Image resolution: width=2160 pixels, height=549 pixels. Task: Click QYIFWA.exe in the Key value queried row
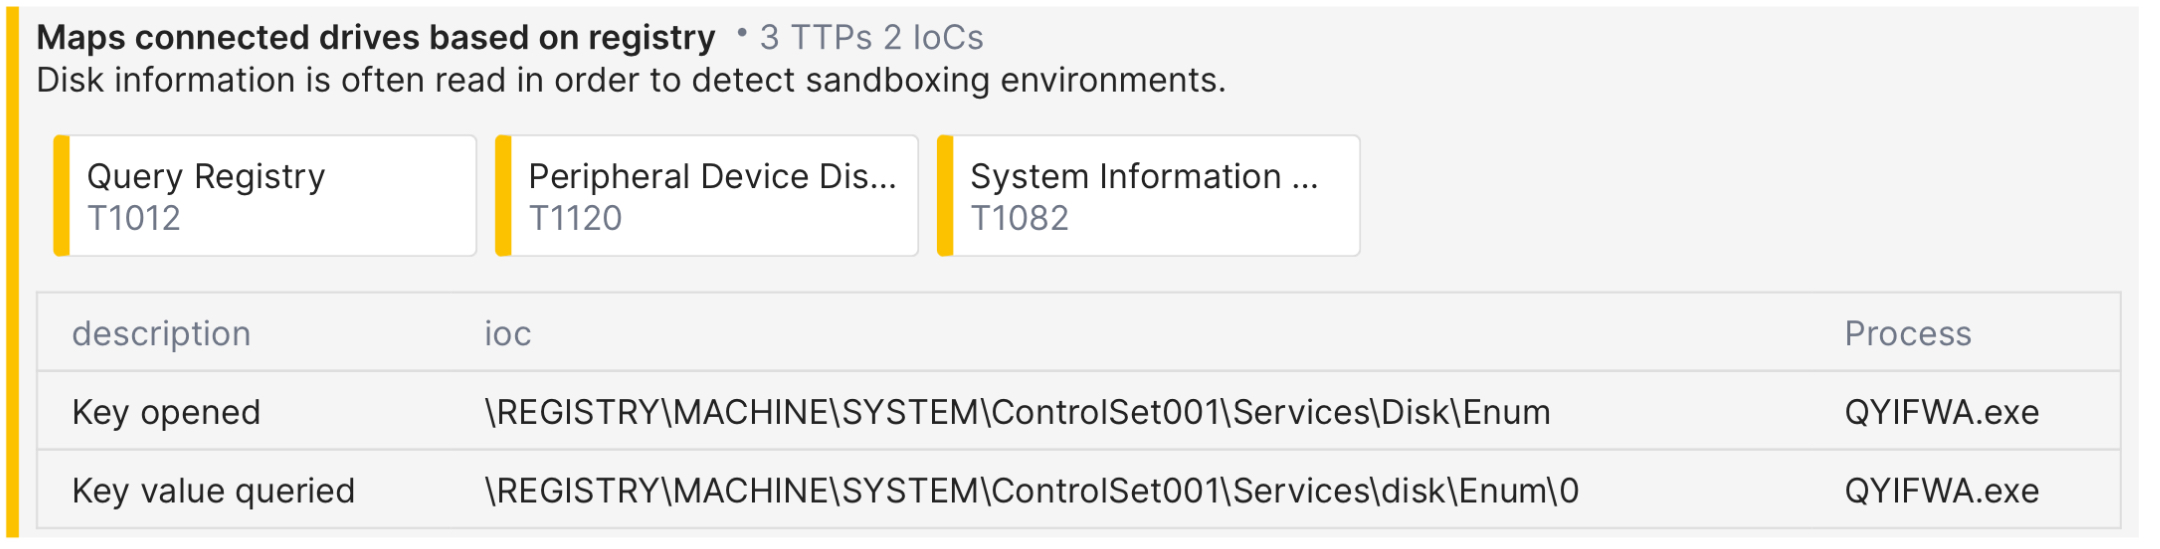(x=1941, y=491)
